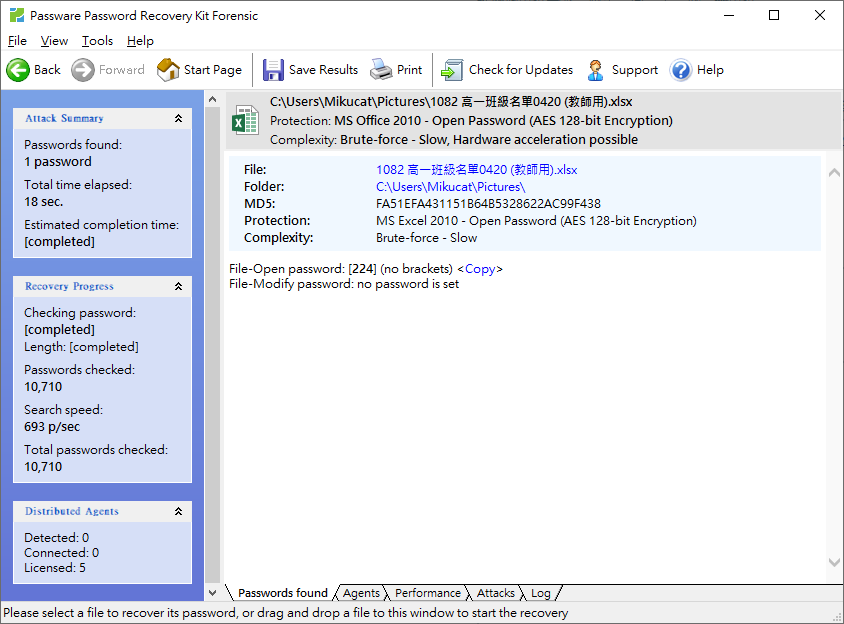844x624 pixels.
Task: Click the Back toolbar label
Action: tap(47, 70)
